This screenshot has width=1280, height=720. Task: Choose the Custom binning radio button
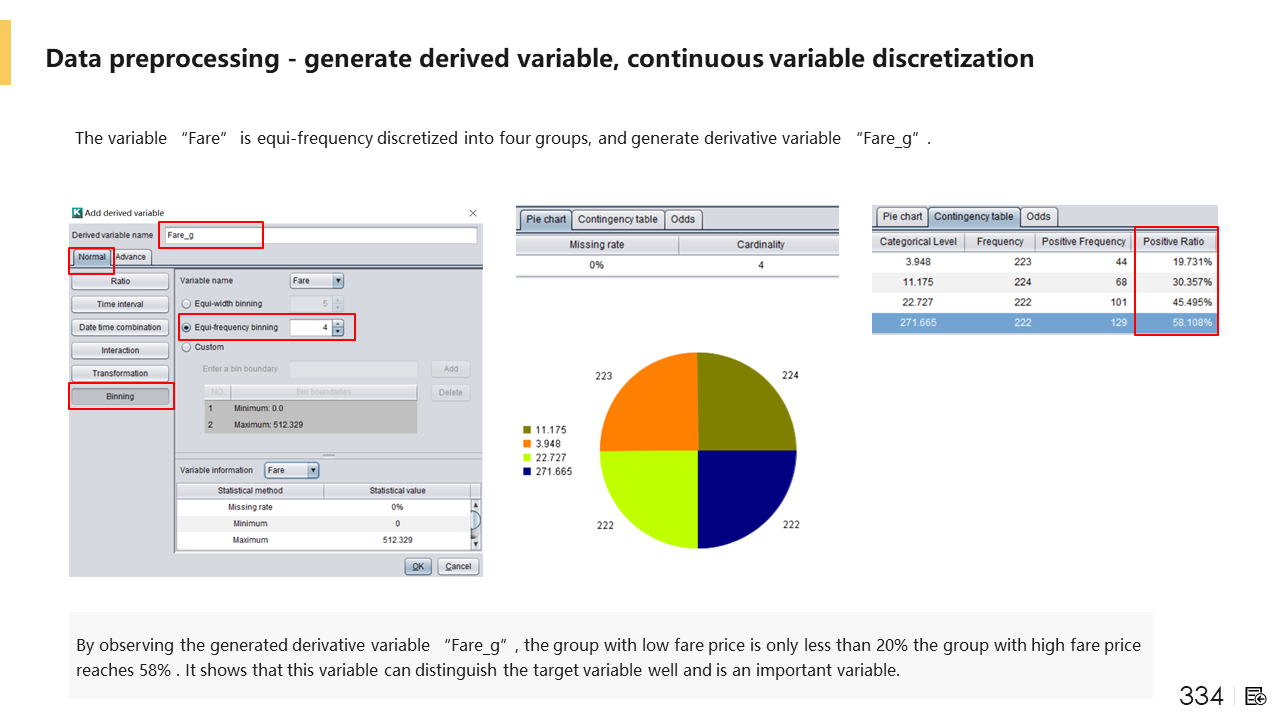(186, 347)
